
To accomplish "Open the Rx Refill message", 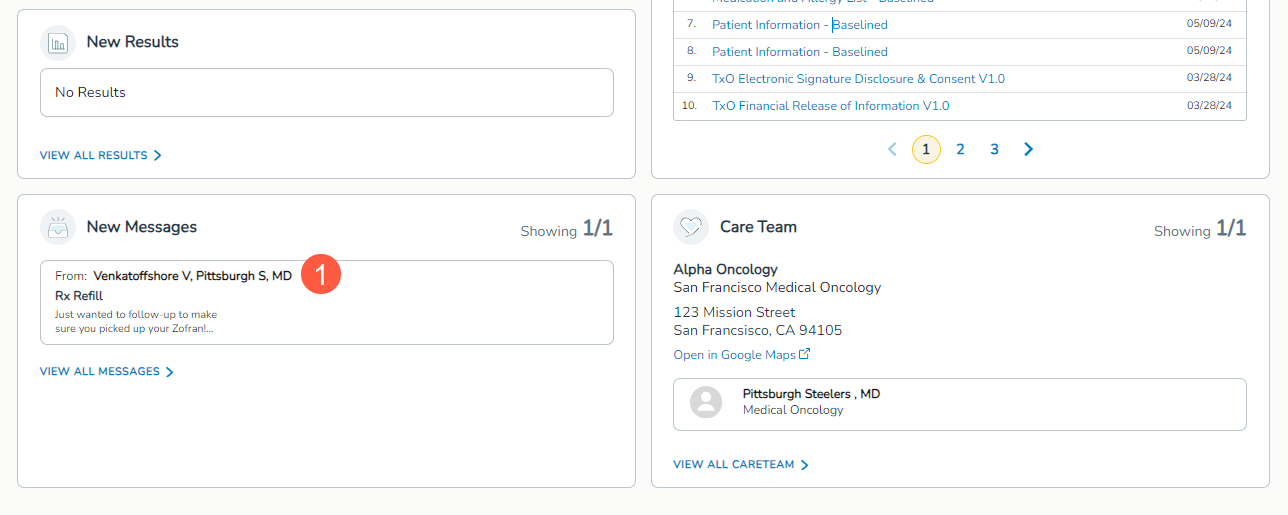I will (x=326, y=303).
